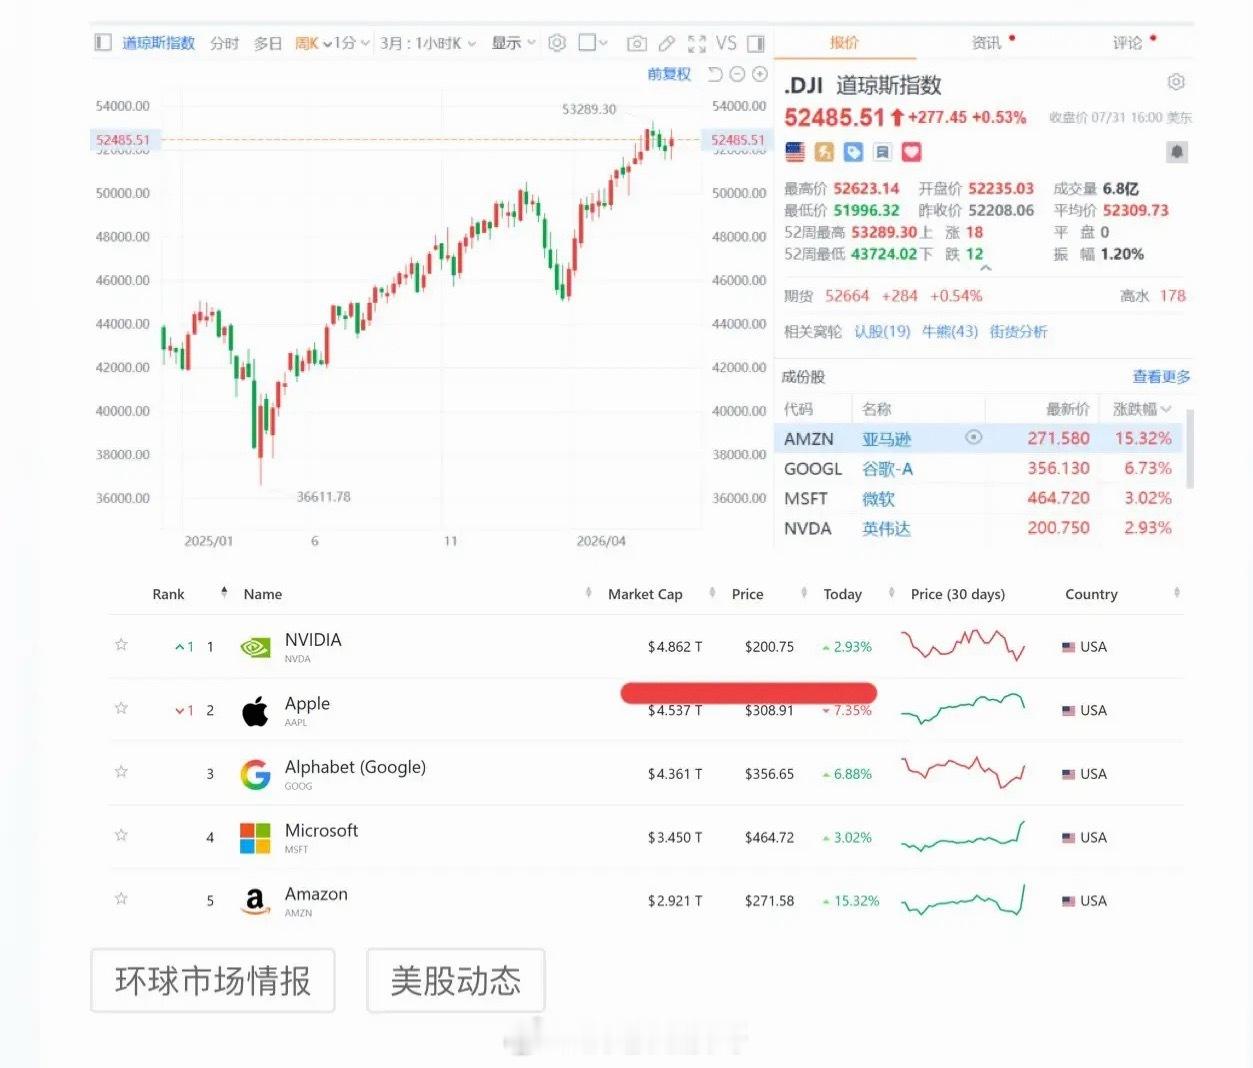Open the VS compare tool
The image size is (1253, 1068).
(x=726, y=43)
